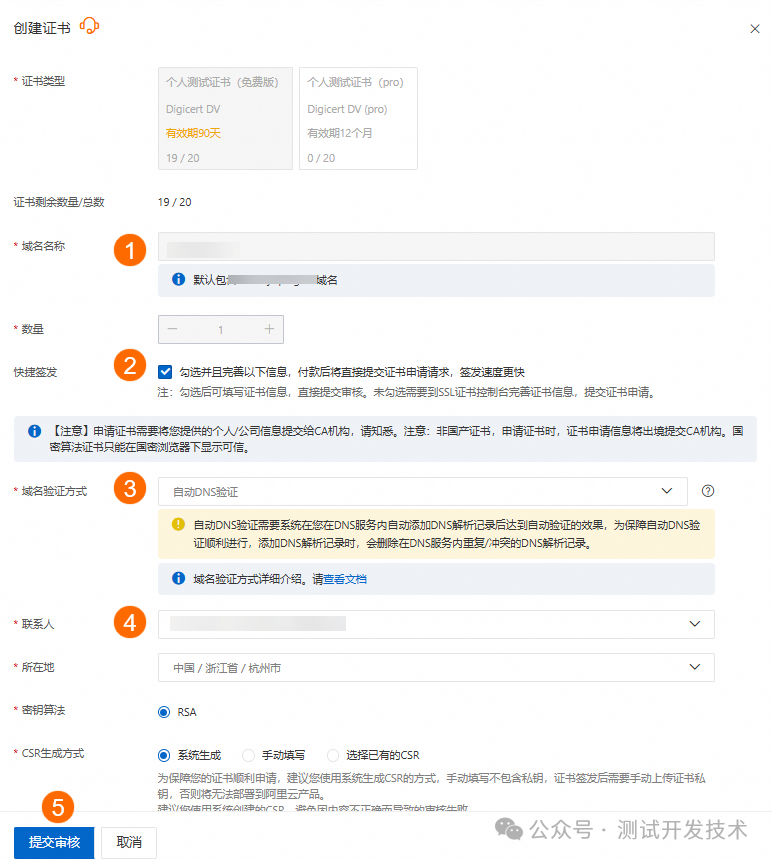Select the RSA algorithm radio button
This screenshot has height=860, width=772.
pyautogui.click(x=163, y=712)
